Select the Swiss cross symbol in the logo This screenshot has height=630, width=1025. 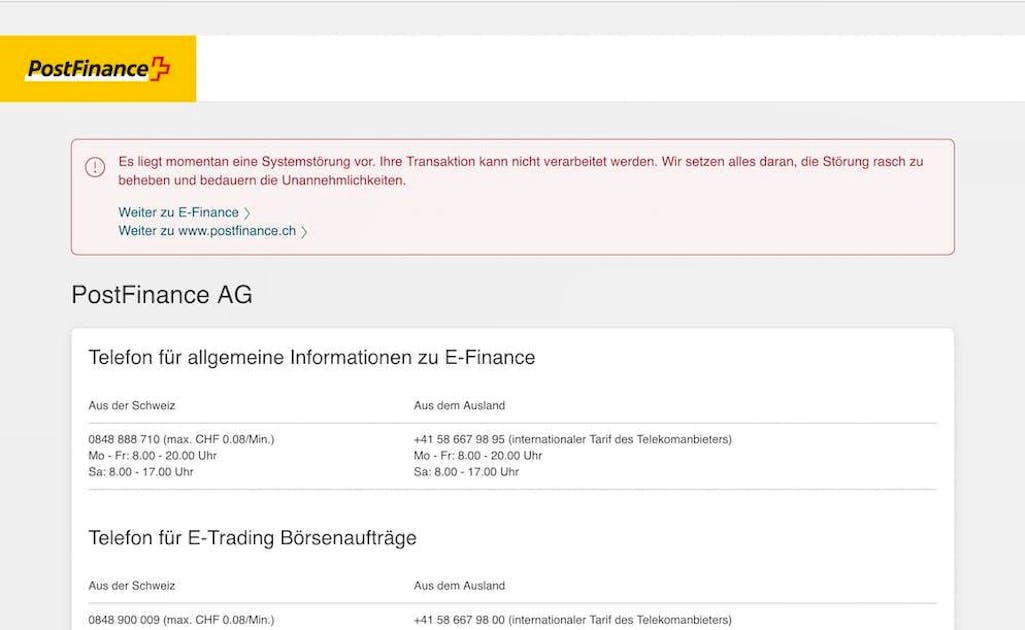point(160,68)
